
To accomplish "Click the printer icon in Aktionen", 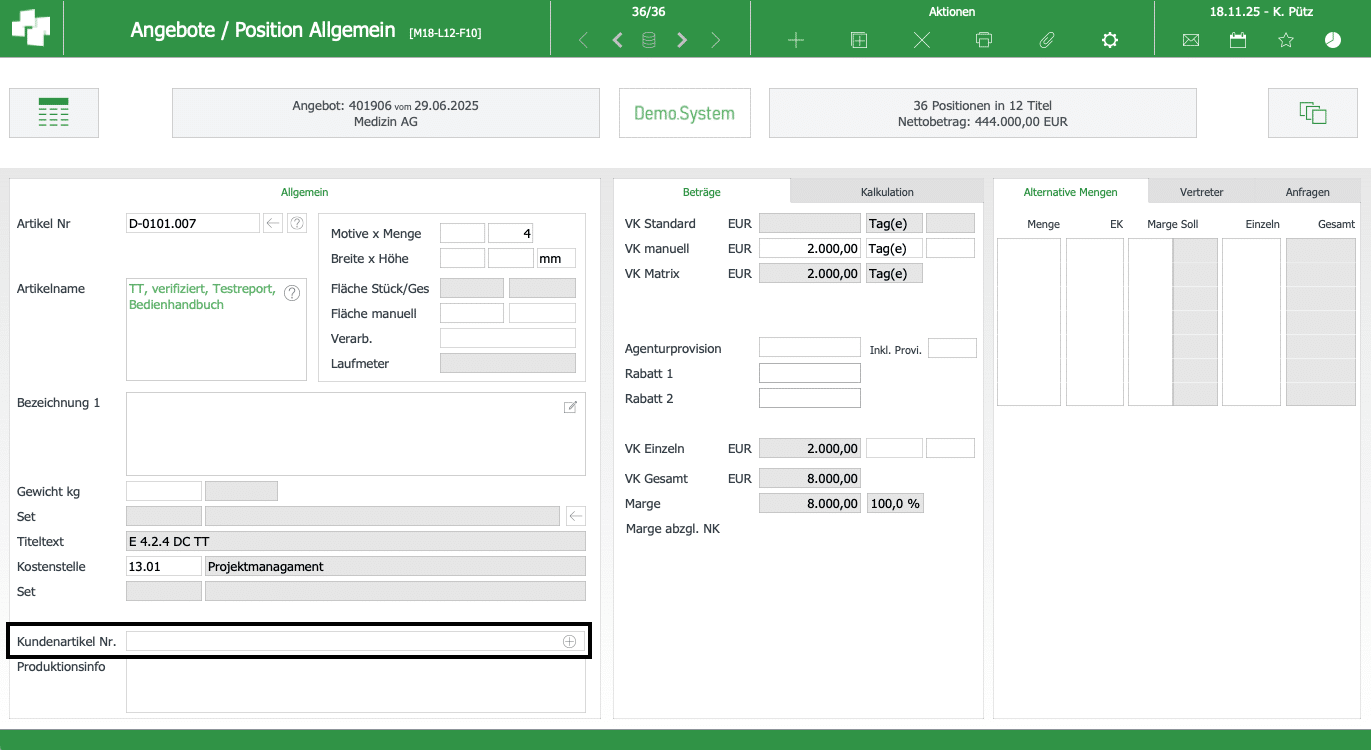I will click(x=984, y=41).
